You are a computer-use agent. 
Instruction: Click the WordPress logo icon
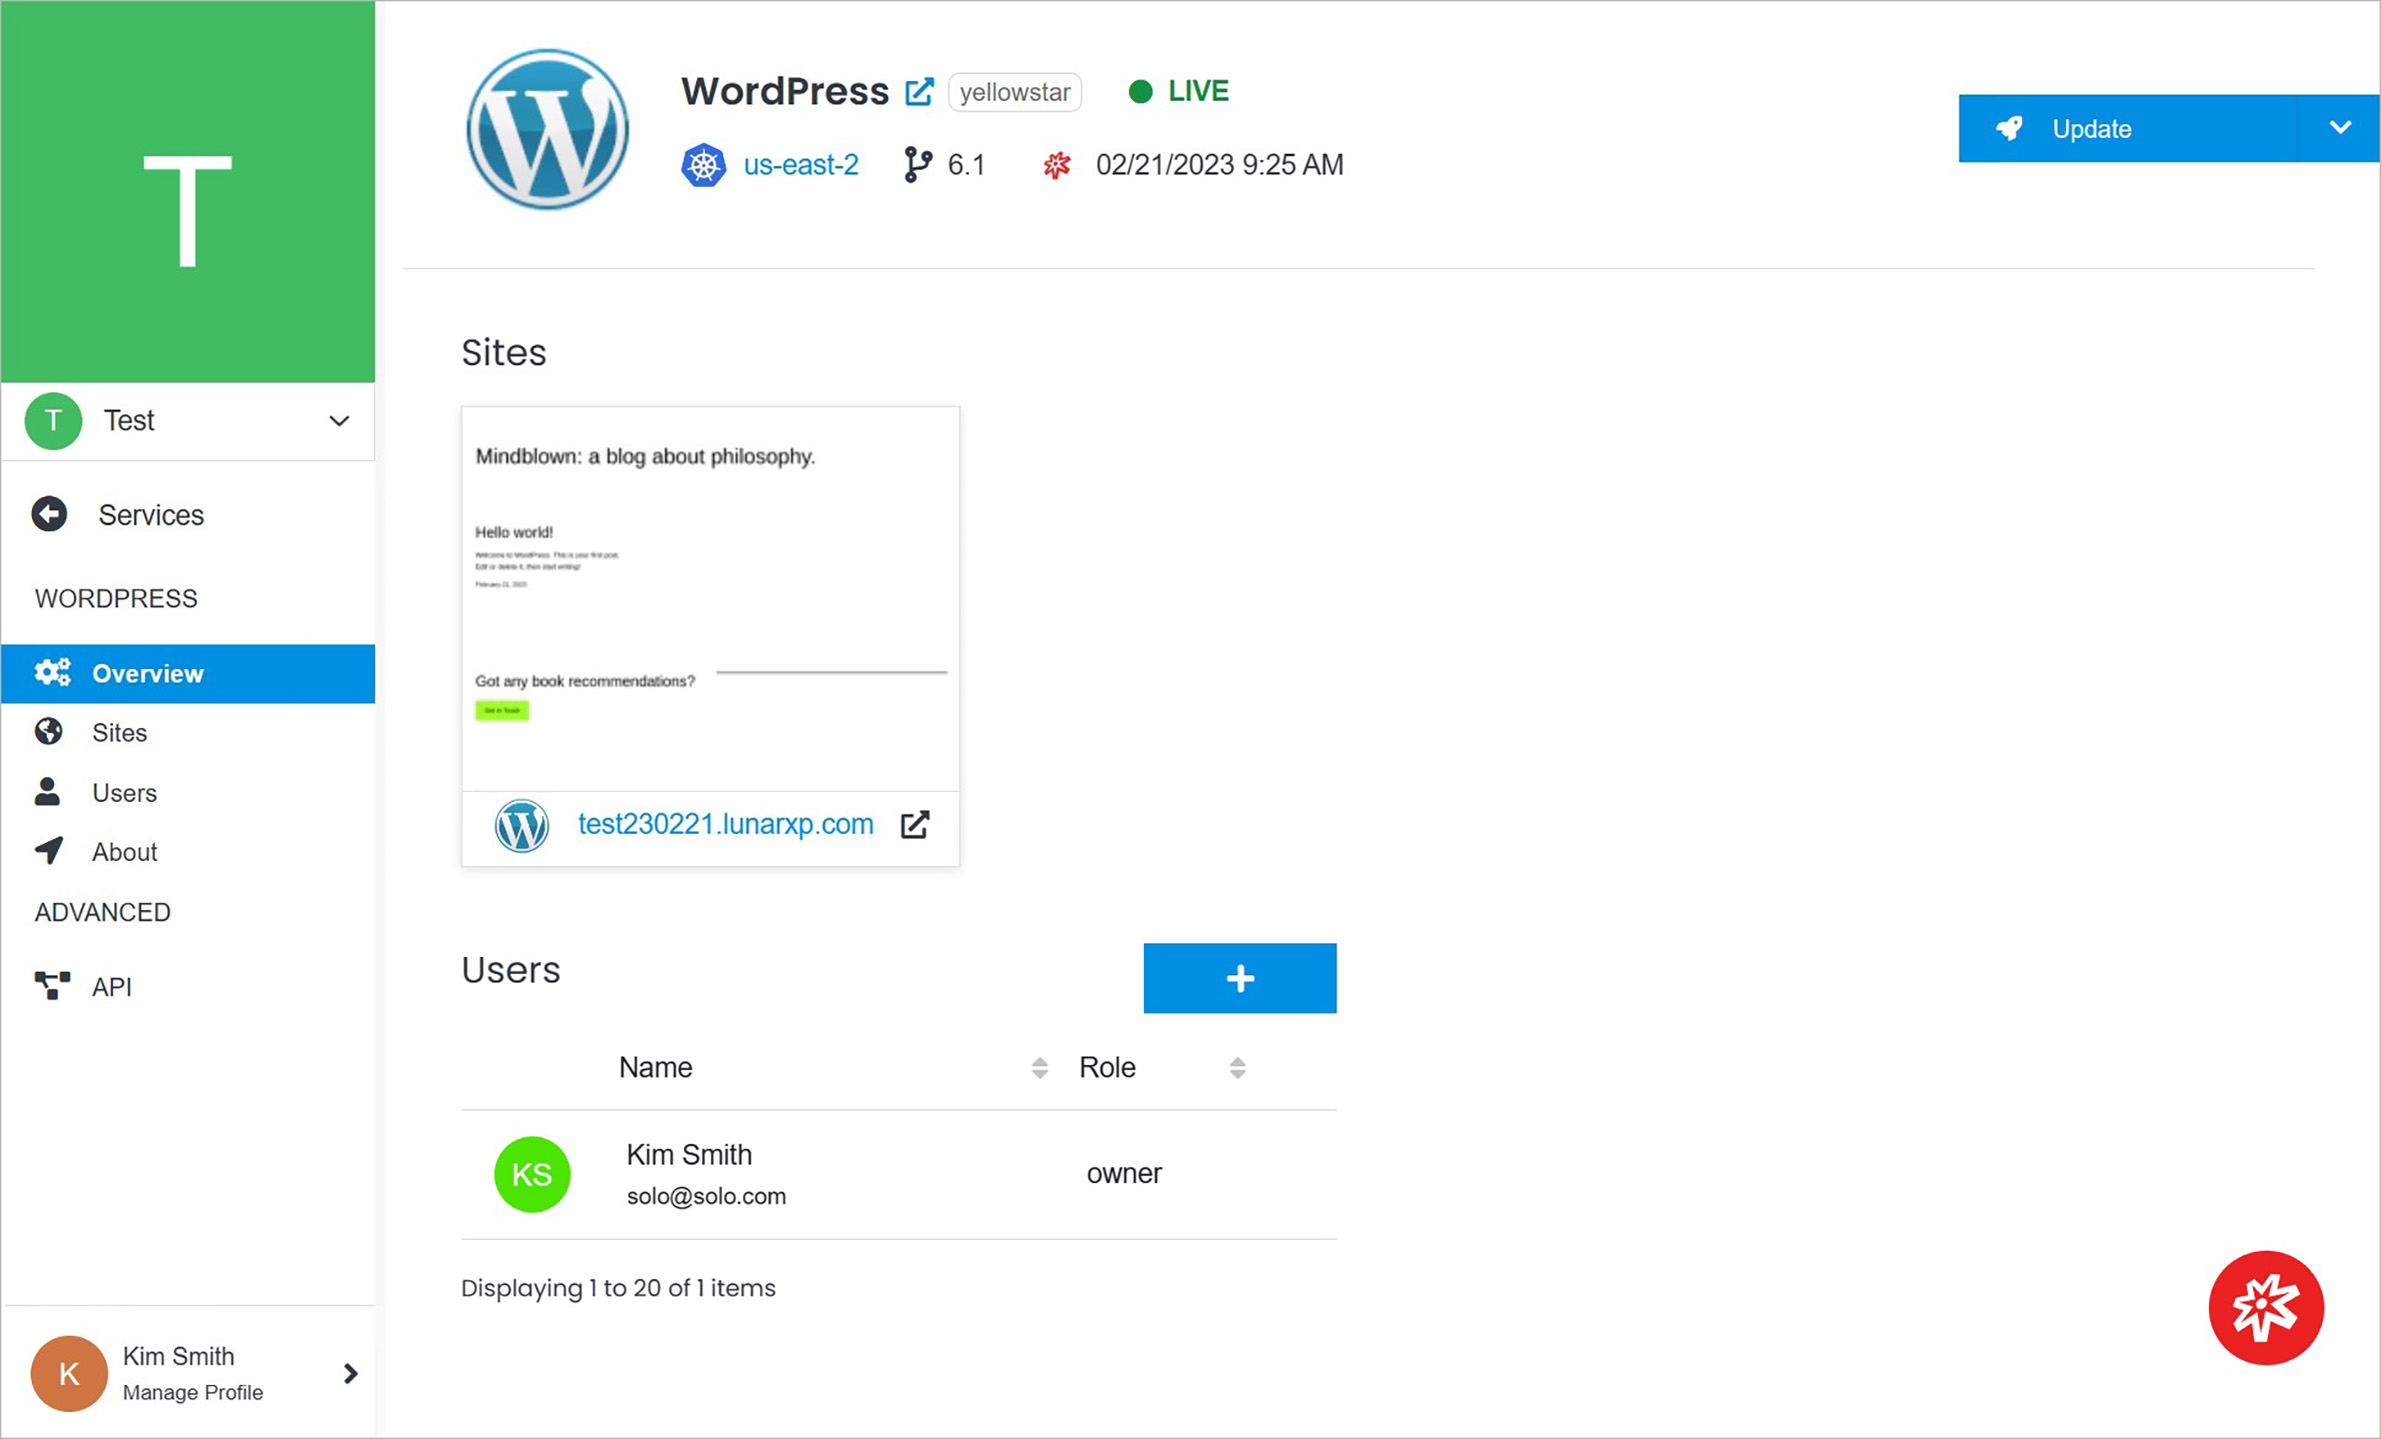[x=548, y=131]
